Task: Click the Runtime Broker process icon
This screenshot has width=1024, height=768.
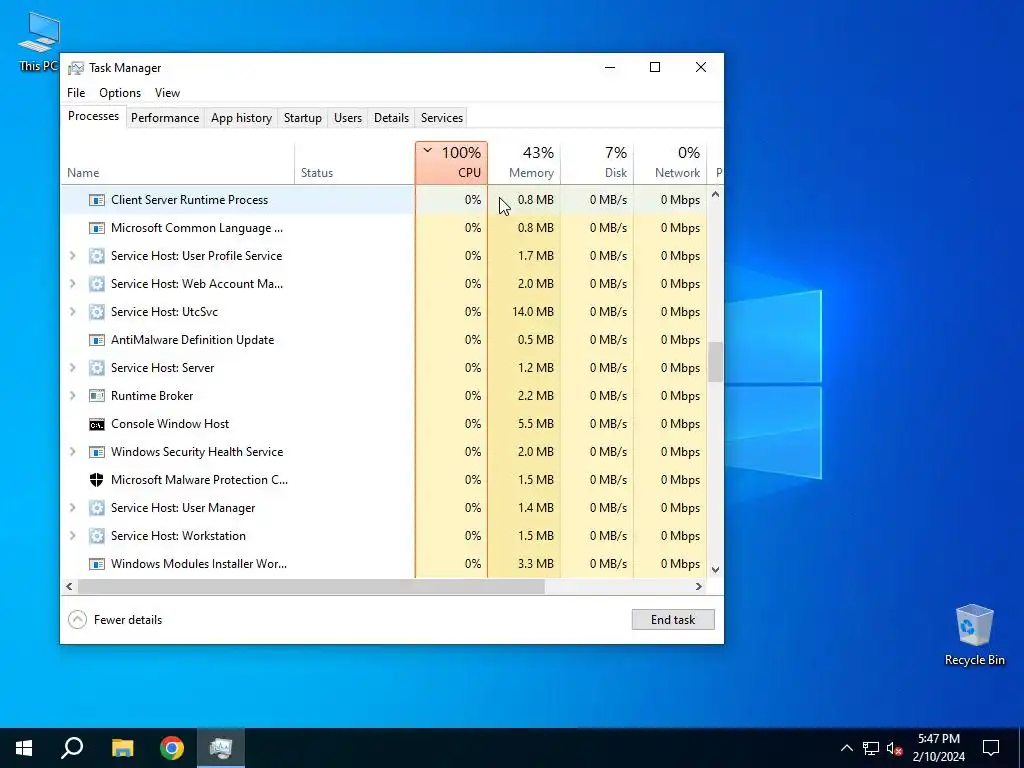Action: click(x=97, y=396)
